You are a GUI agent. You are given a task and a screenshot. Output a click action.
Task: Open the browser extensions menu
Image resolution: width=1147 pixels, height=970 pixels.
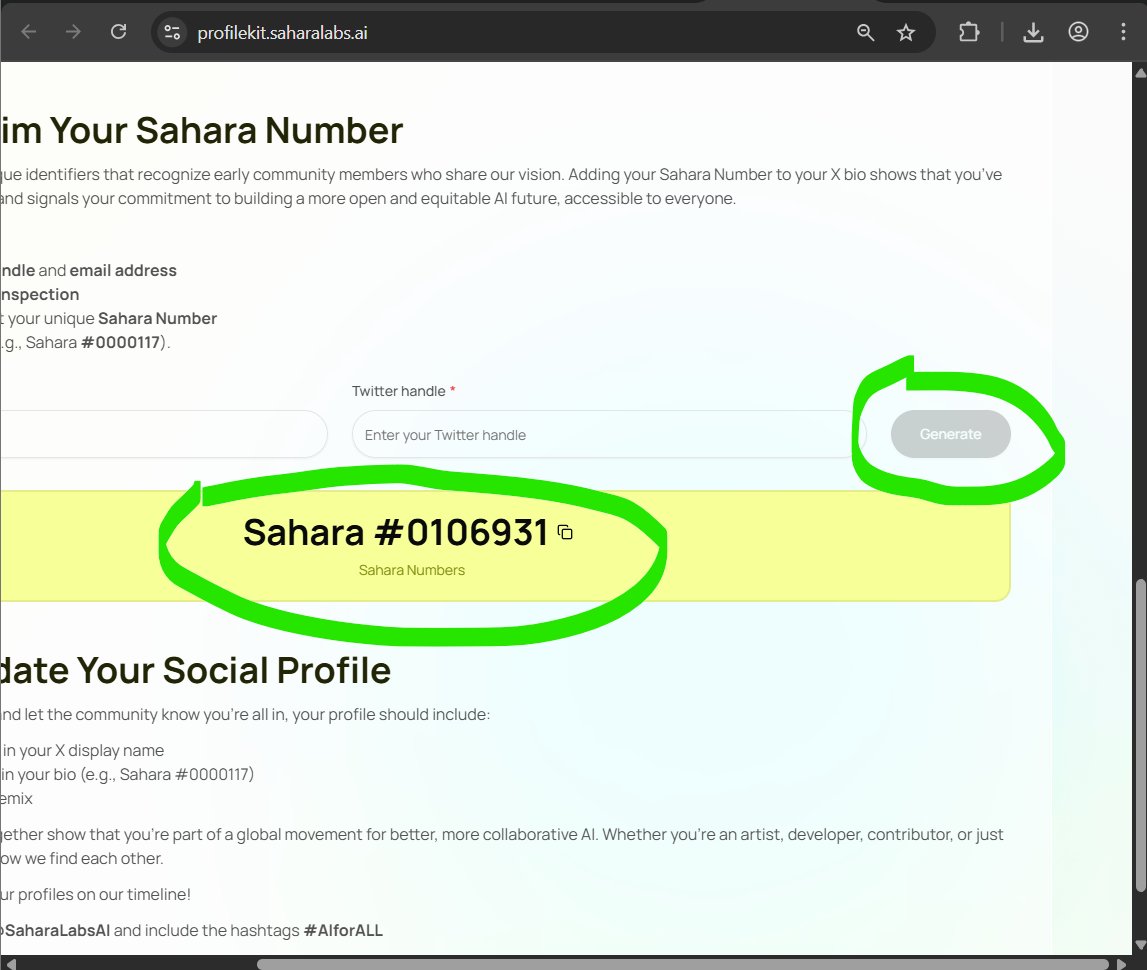(969, 32)
